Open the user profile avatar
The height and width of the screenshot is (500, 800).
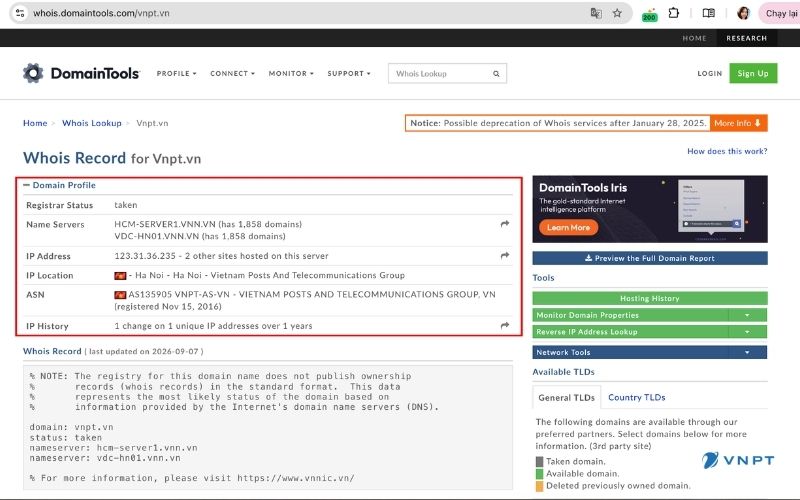point(743,13)
